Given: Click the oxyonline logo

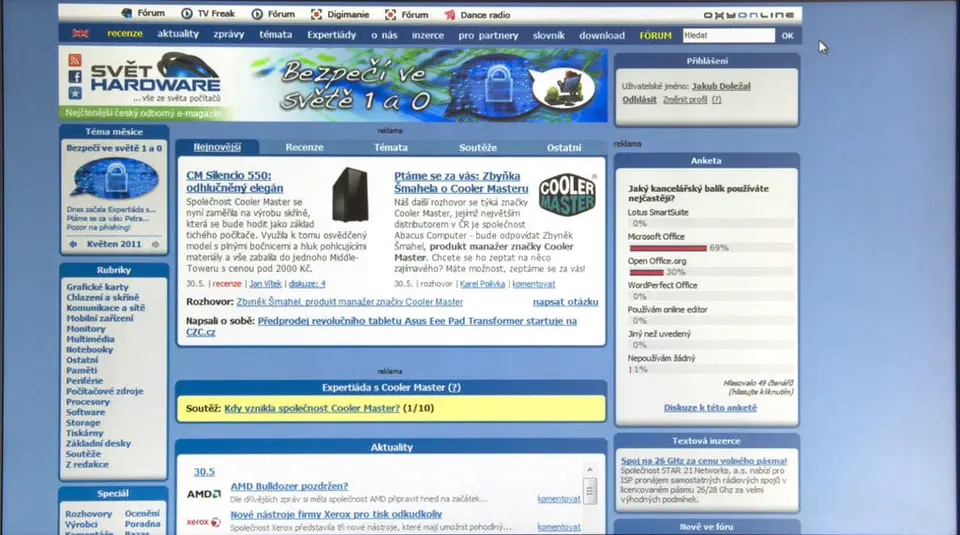Looking at the screenshot, I should [x=748, y=15].
